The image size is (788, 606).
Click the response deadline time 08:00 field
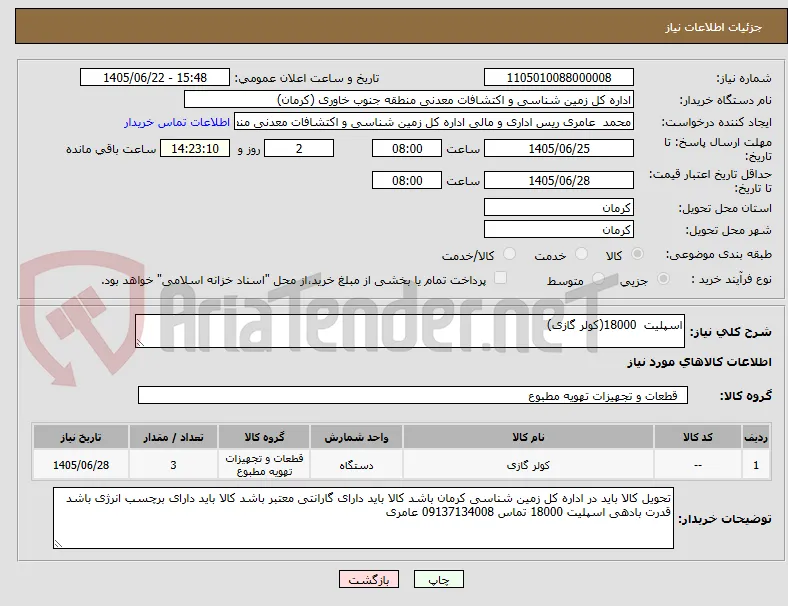coord(407,149)
